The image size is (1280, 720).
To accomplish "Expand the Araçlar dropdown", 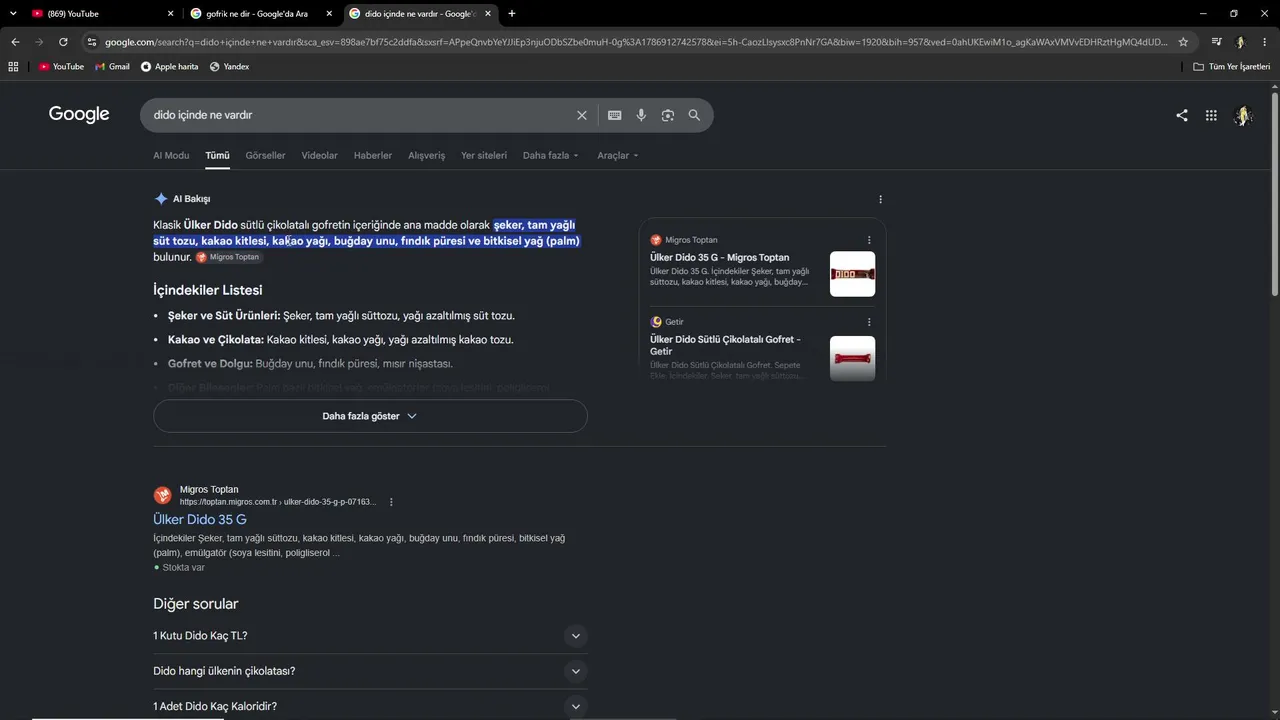I will 618,156.
